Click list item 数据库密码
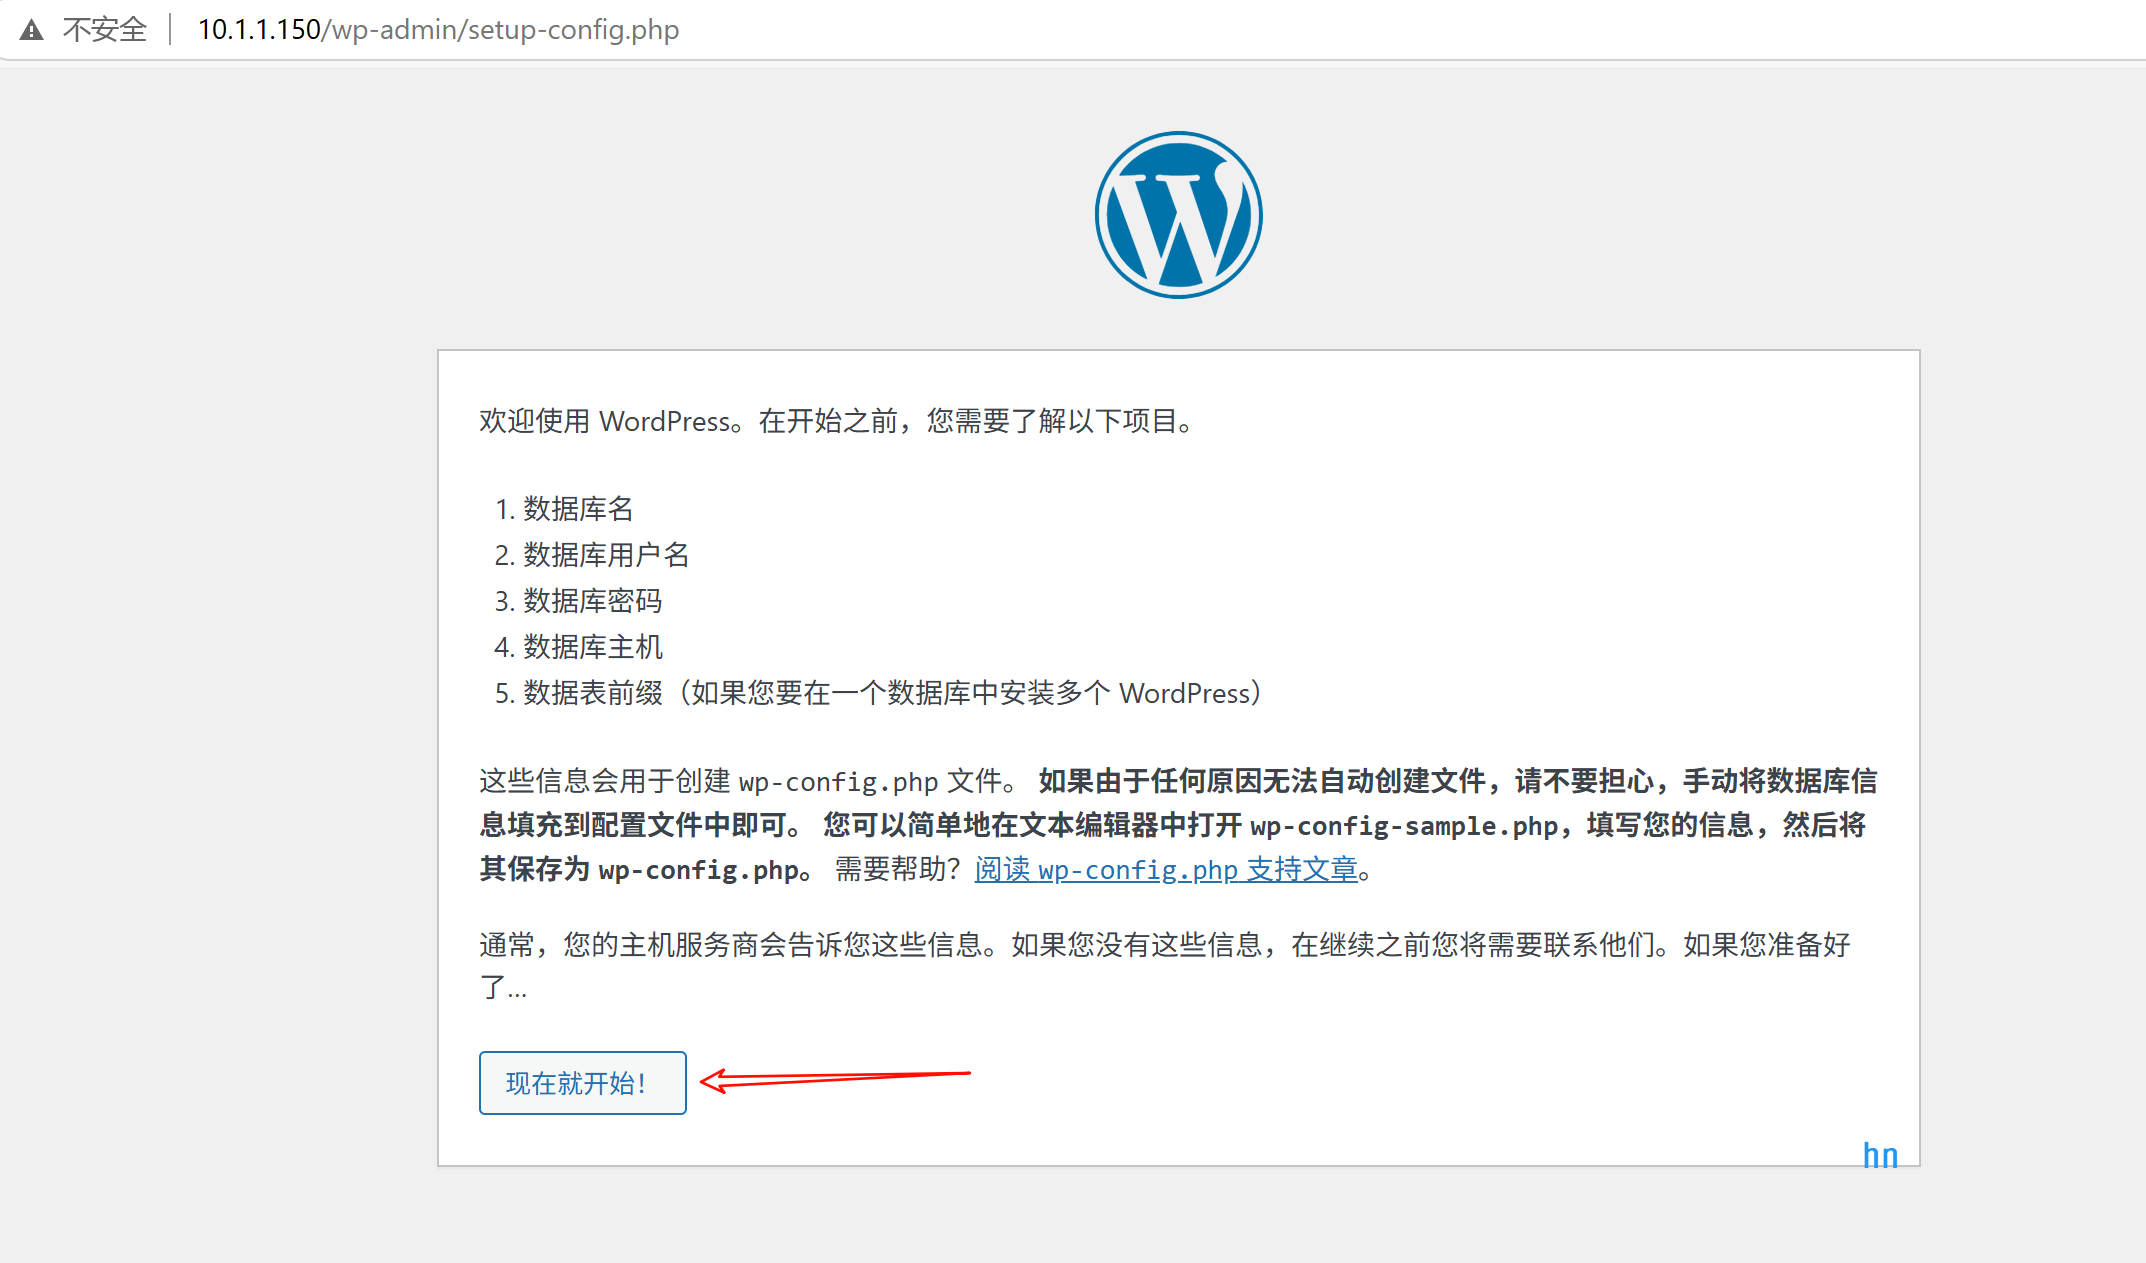The image size is (2146, 1263). point(592,601)
